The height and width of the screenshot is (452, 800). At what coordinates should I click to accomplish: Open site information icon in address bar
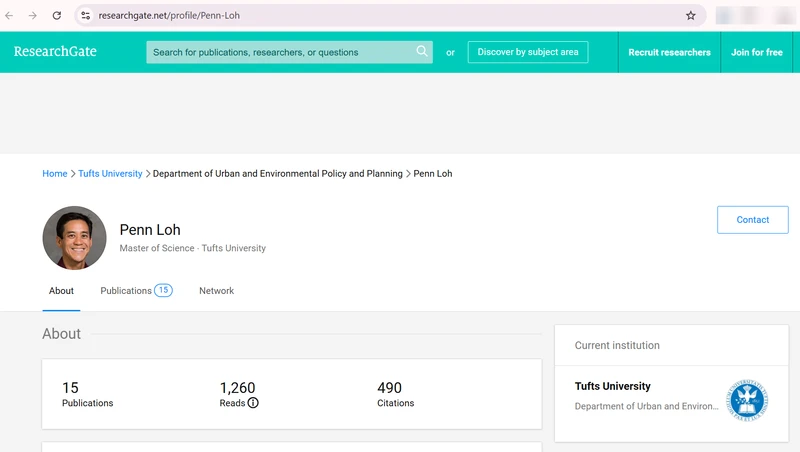pos(86,15)
